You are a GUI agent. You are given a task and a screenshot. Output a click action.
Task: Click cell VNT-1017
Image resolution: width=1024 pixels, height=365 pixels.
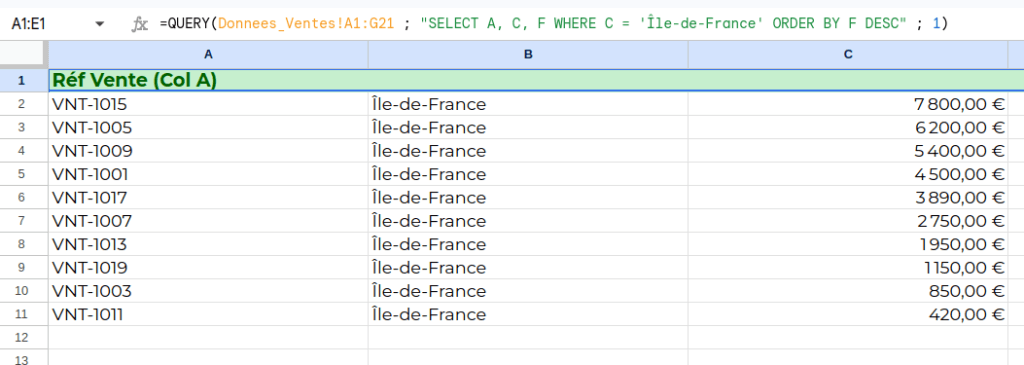208,197
